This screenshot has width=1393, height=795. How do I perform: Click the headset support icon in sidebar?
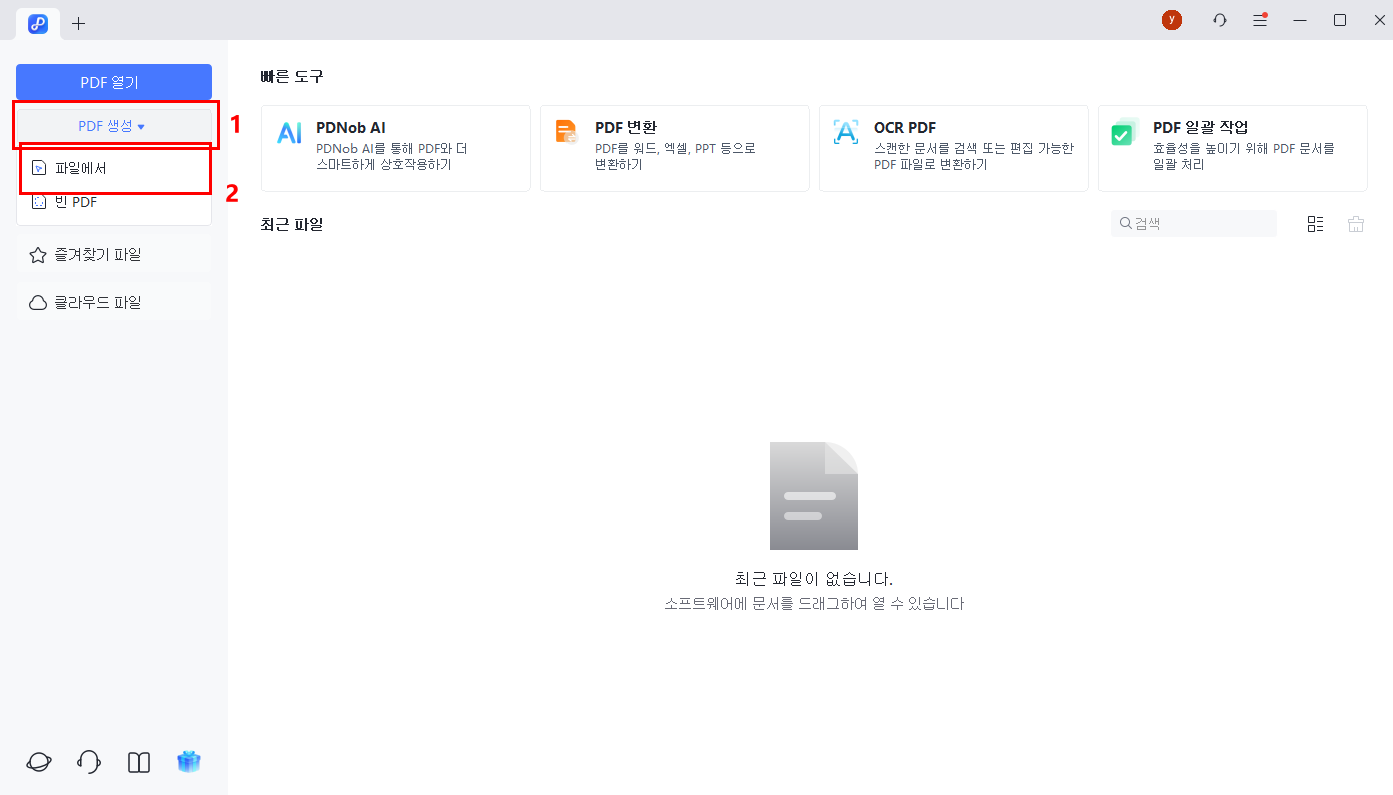pyautogui.click(x=88, y=762)
